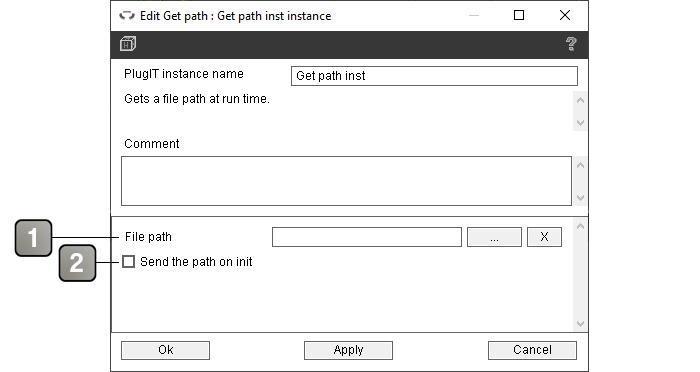Click parameters panel scroll down arrow

580,324
